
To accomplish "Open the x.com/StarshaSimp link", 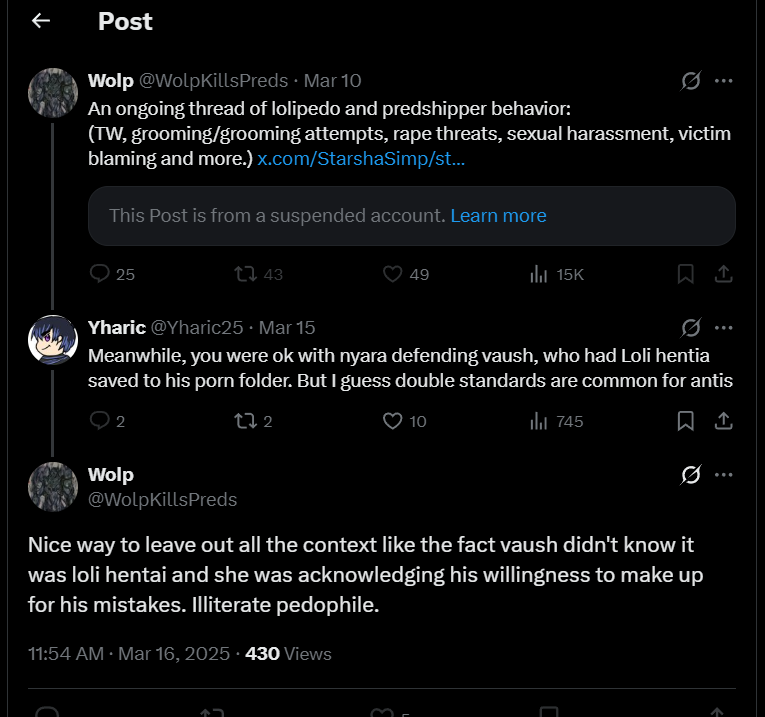I will coord(361,159).
